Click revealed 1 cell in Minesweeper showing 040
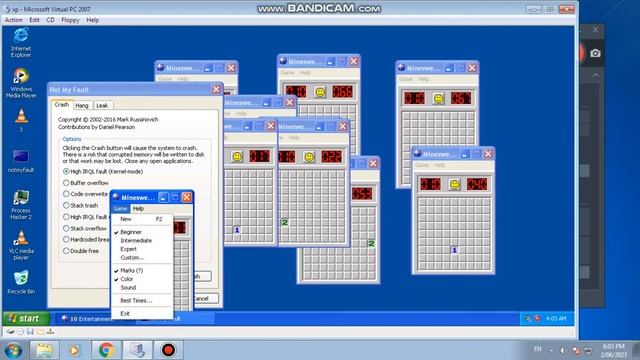Screen dimensions: 640x360 [x=454, y=250]
